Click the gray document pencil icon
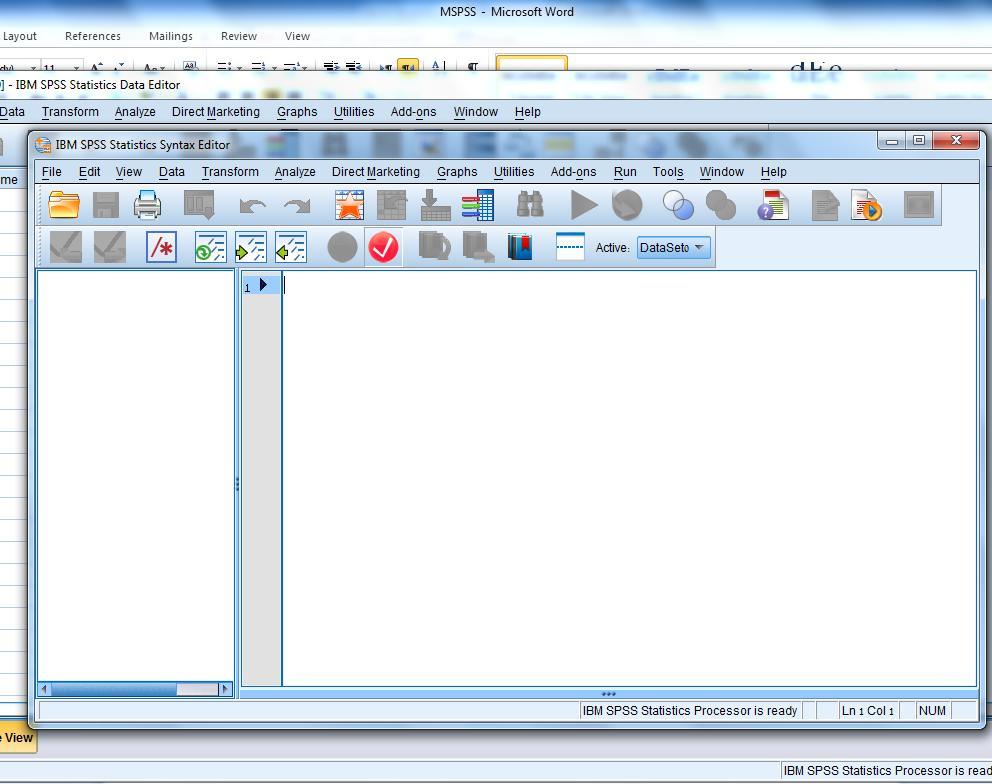 pyautogui.click(x=825, y=206)
